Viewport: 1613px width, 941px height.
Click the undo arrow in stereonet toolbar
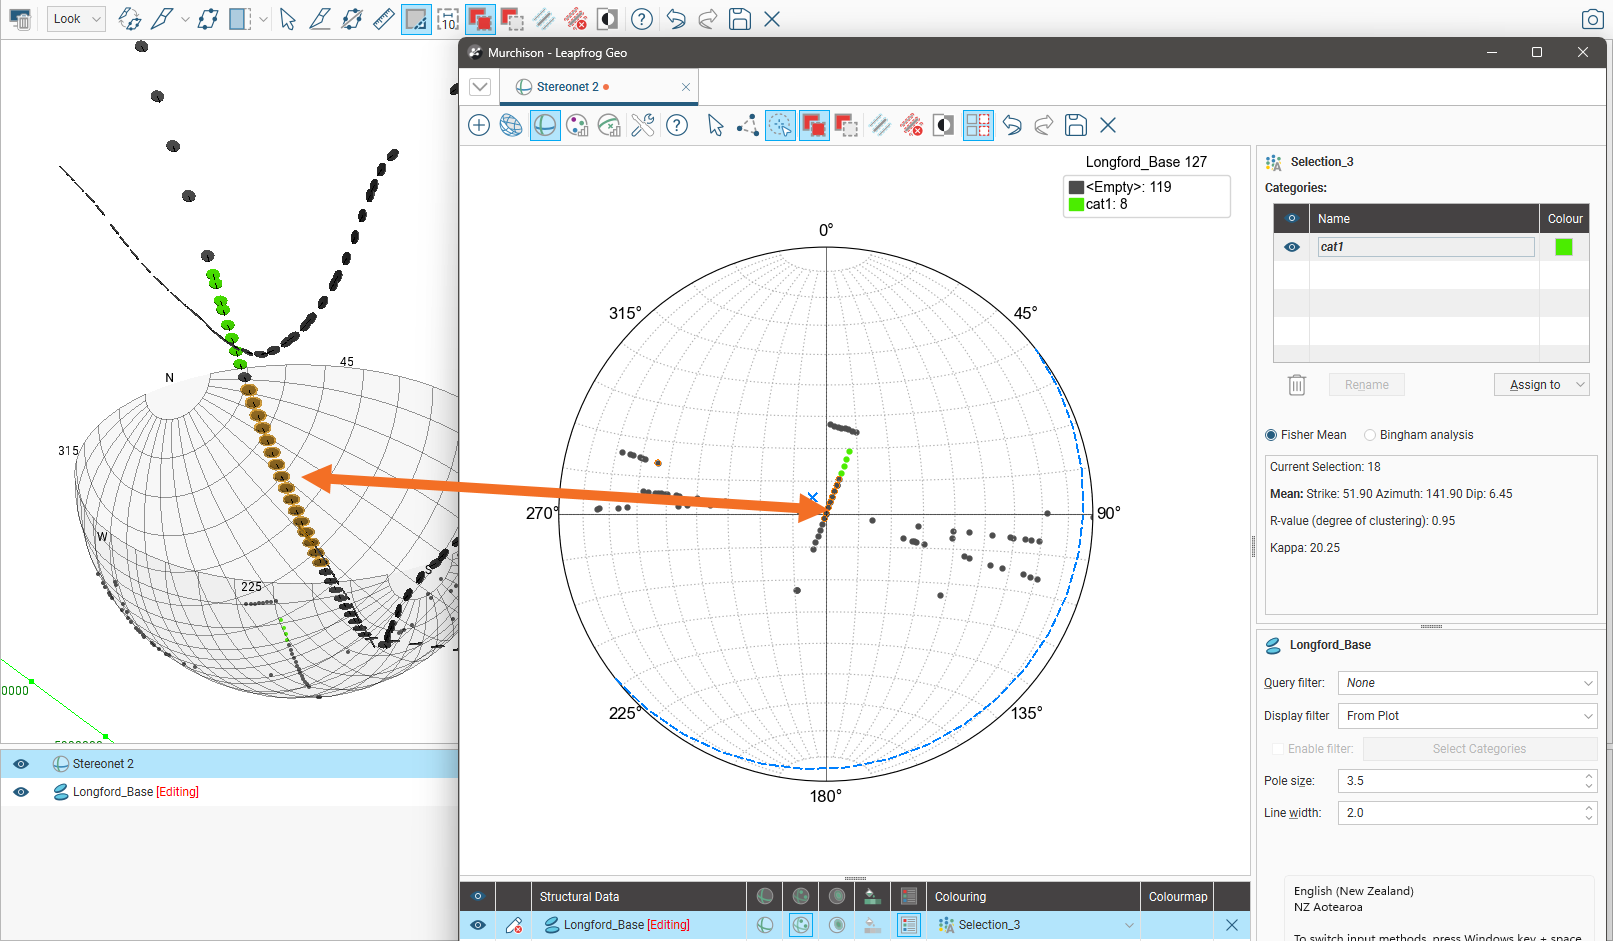[x=1012, y=125]
